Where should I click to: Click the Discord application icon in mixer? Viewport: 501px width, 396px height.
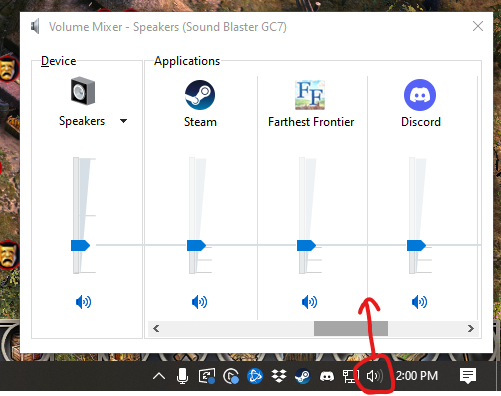pyautogui.click(x=420, y=95)
